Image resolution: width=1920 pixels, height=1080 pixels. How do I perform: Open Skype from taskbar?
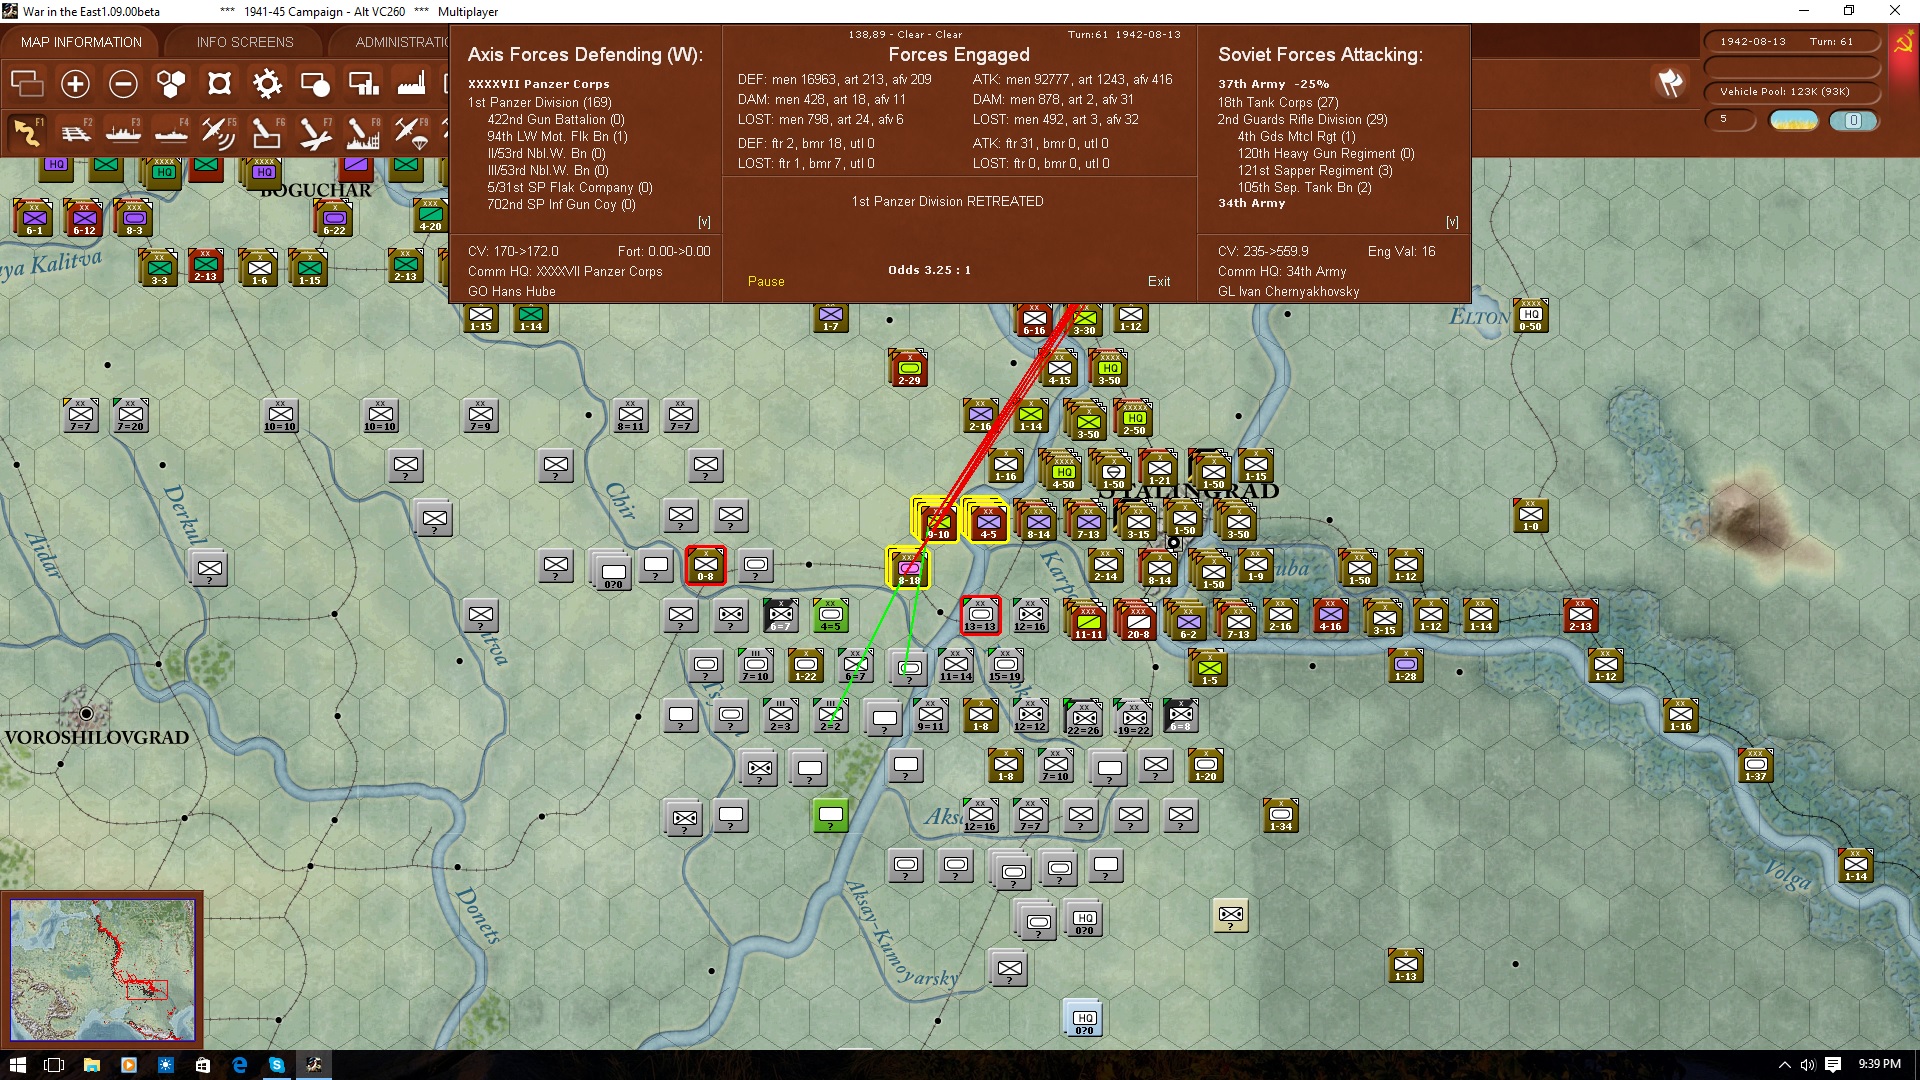tap(277, 1064)
